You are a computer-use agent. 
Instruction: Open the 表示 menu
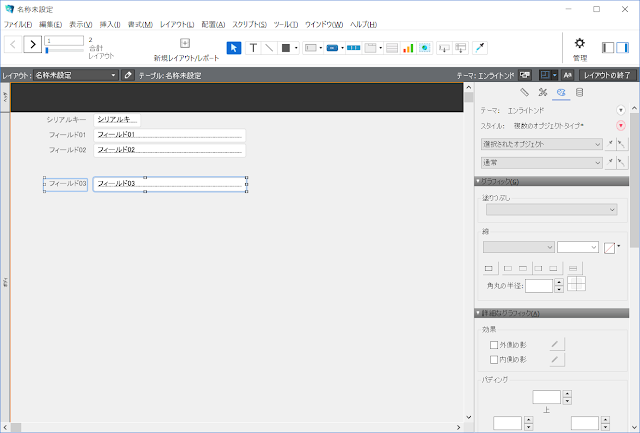(x=80, y=24)
